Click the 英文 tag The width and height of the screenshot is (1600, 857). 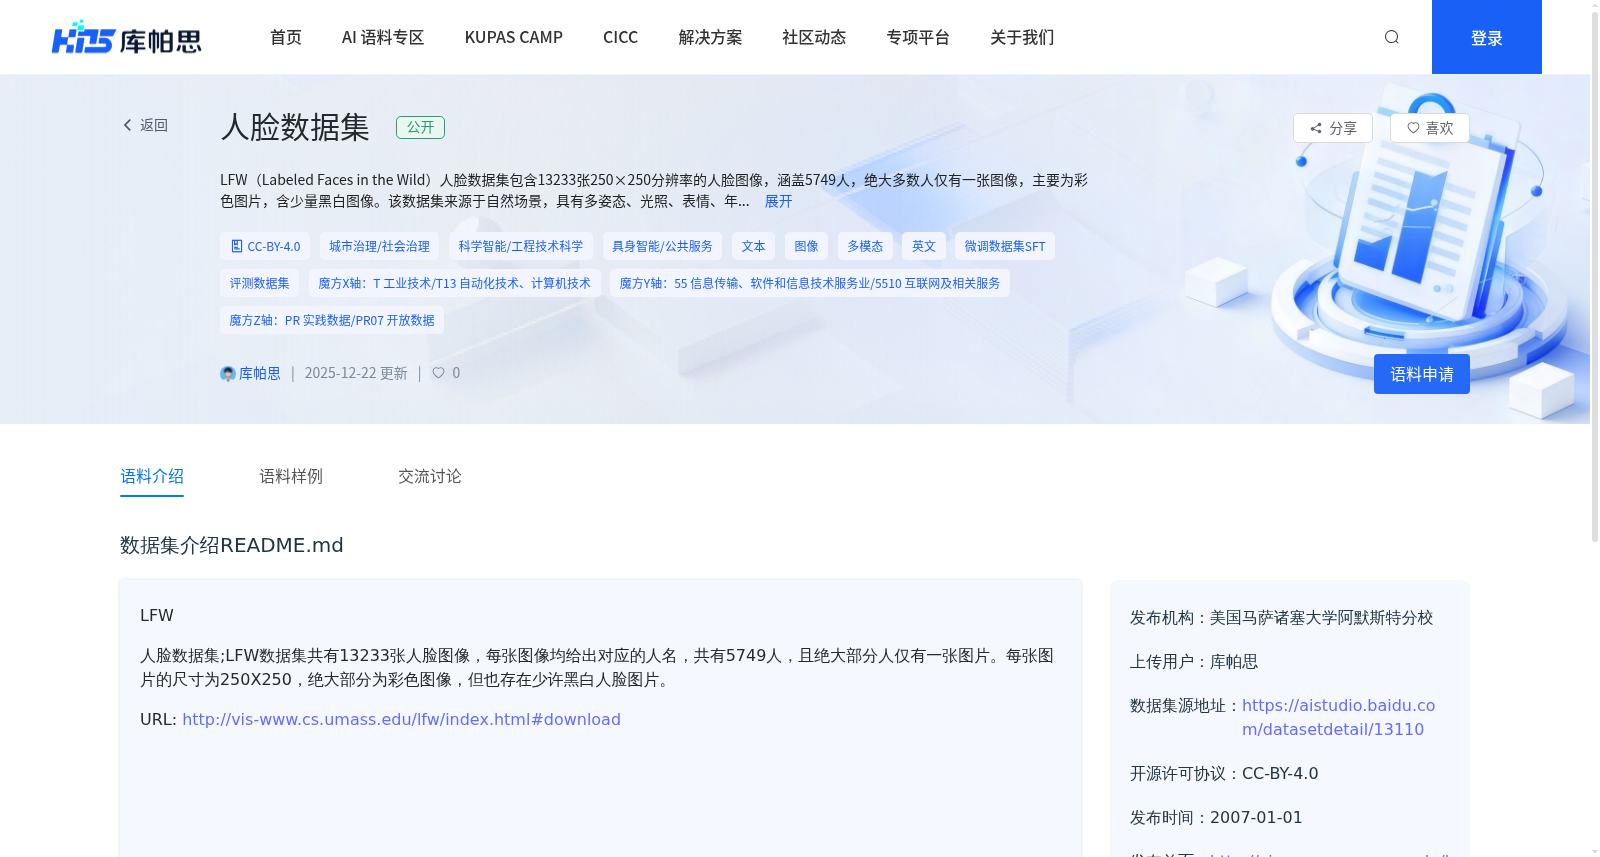(924, 246)
